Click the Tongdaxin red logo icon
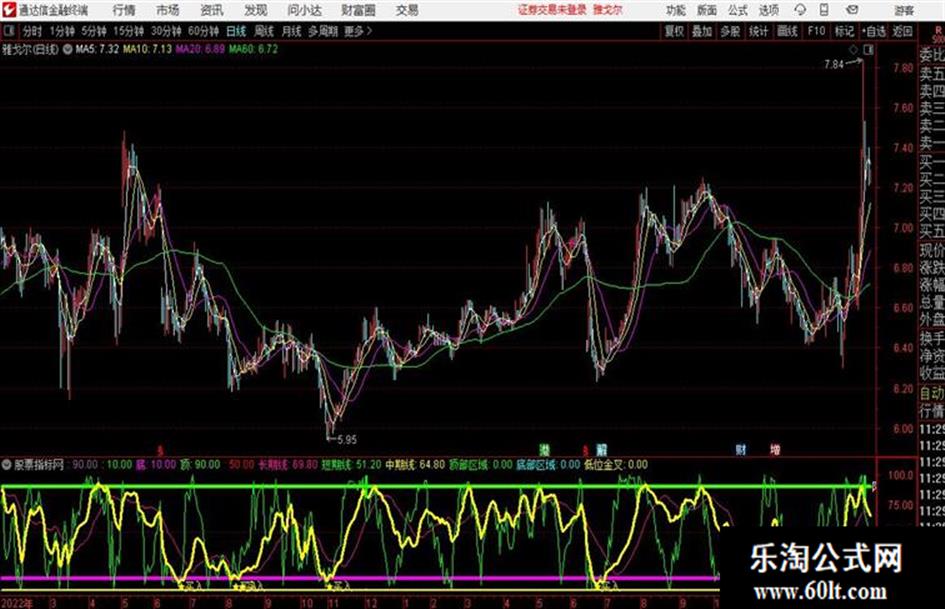The width and height of the screenshot is (945, 609). point(8,10)
